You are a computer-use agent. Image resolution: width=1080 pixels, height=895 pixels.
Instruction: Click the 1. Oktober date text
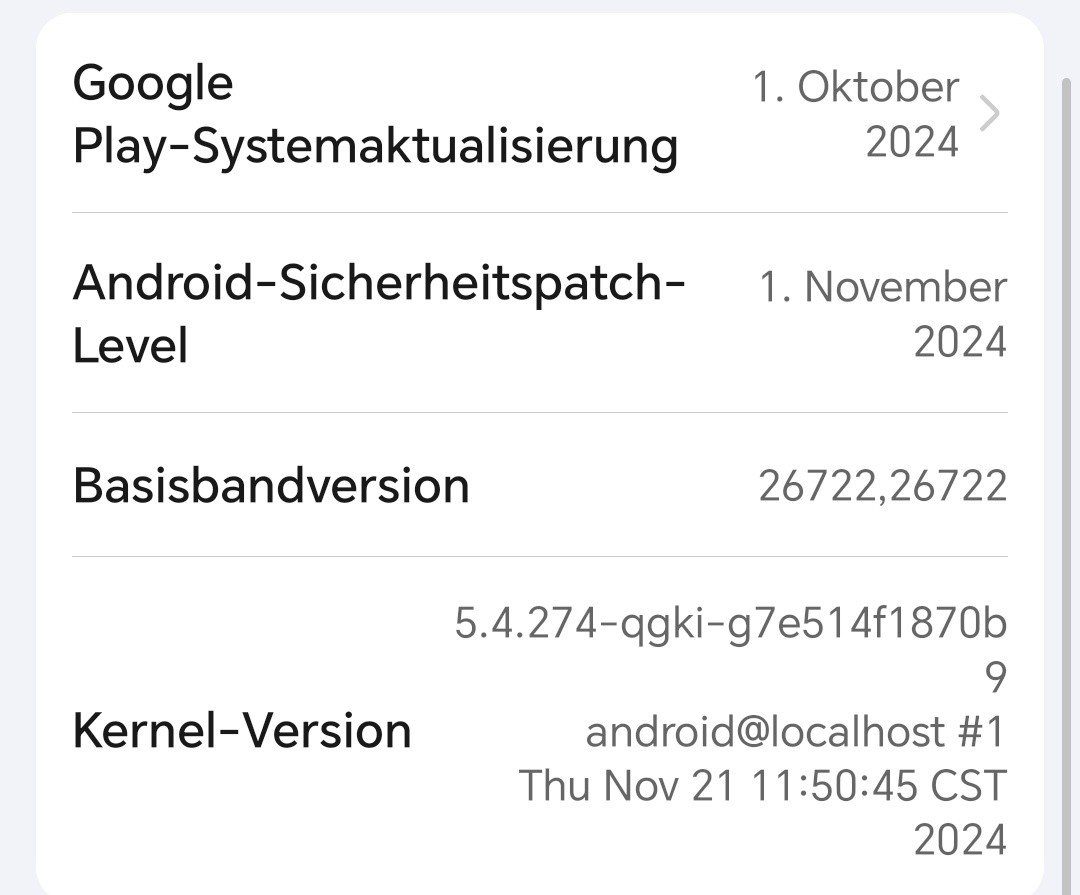point(855,87)
